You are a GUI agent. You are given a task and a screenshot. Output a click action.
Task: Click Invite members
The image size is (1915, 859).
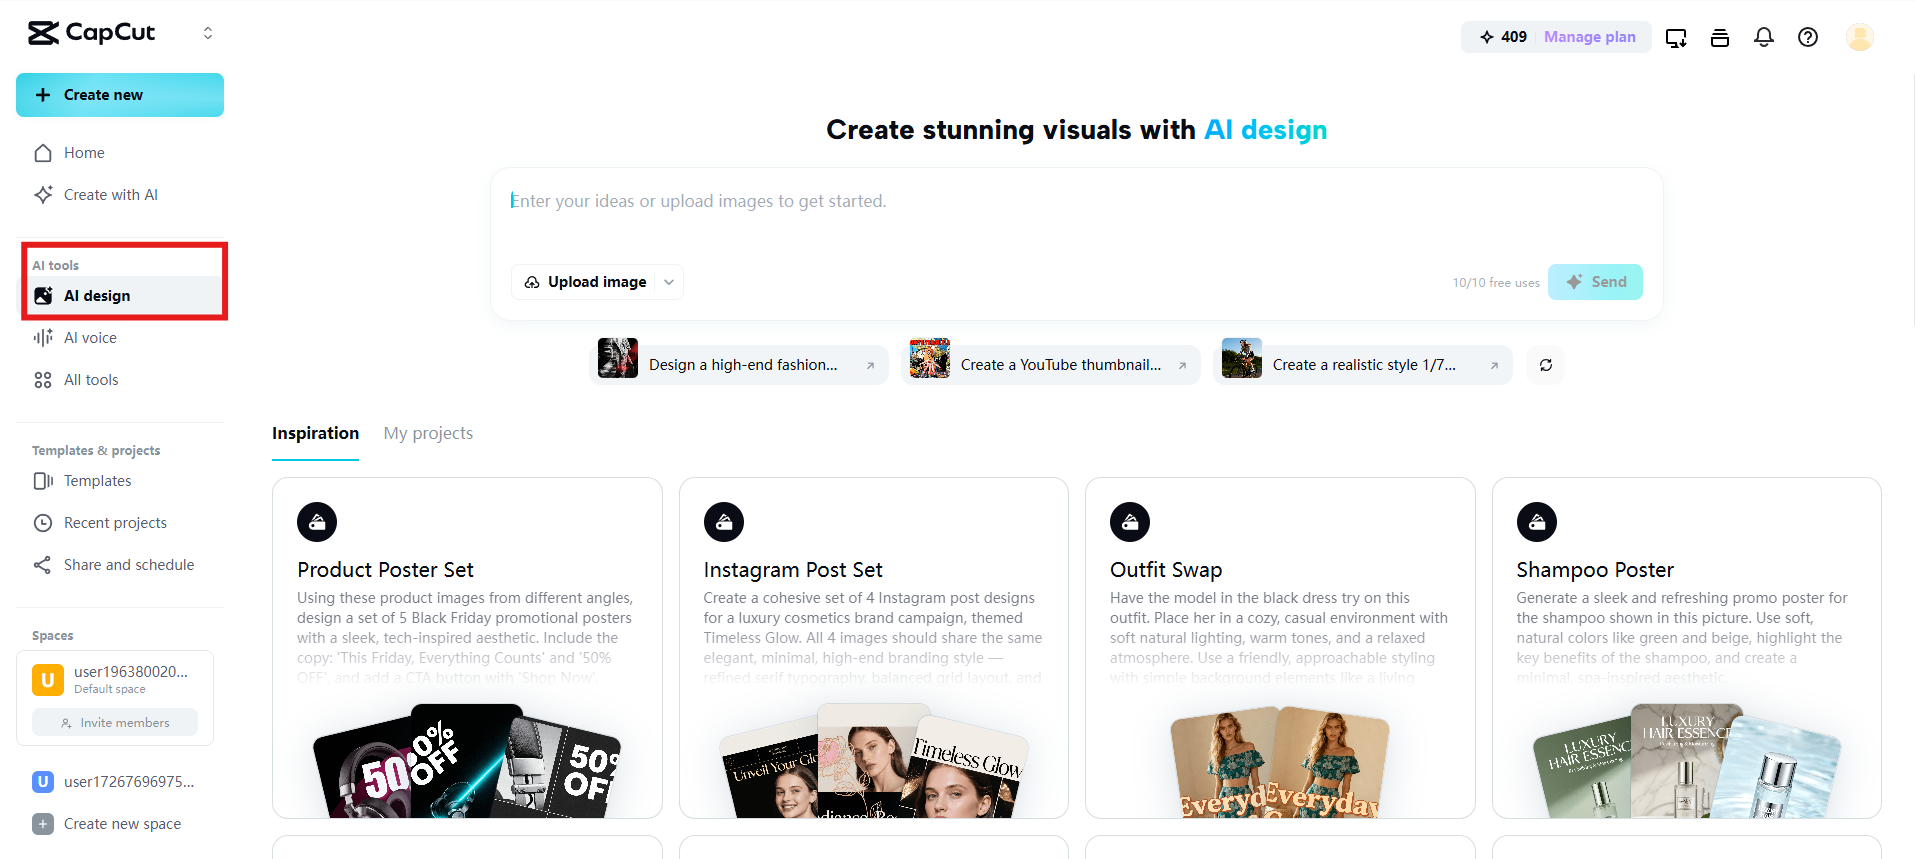(114, 722)
